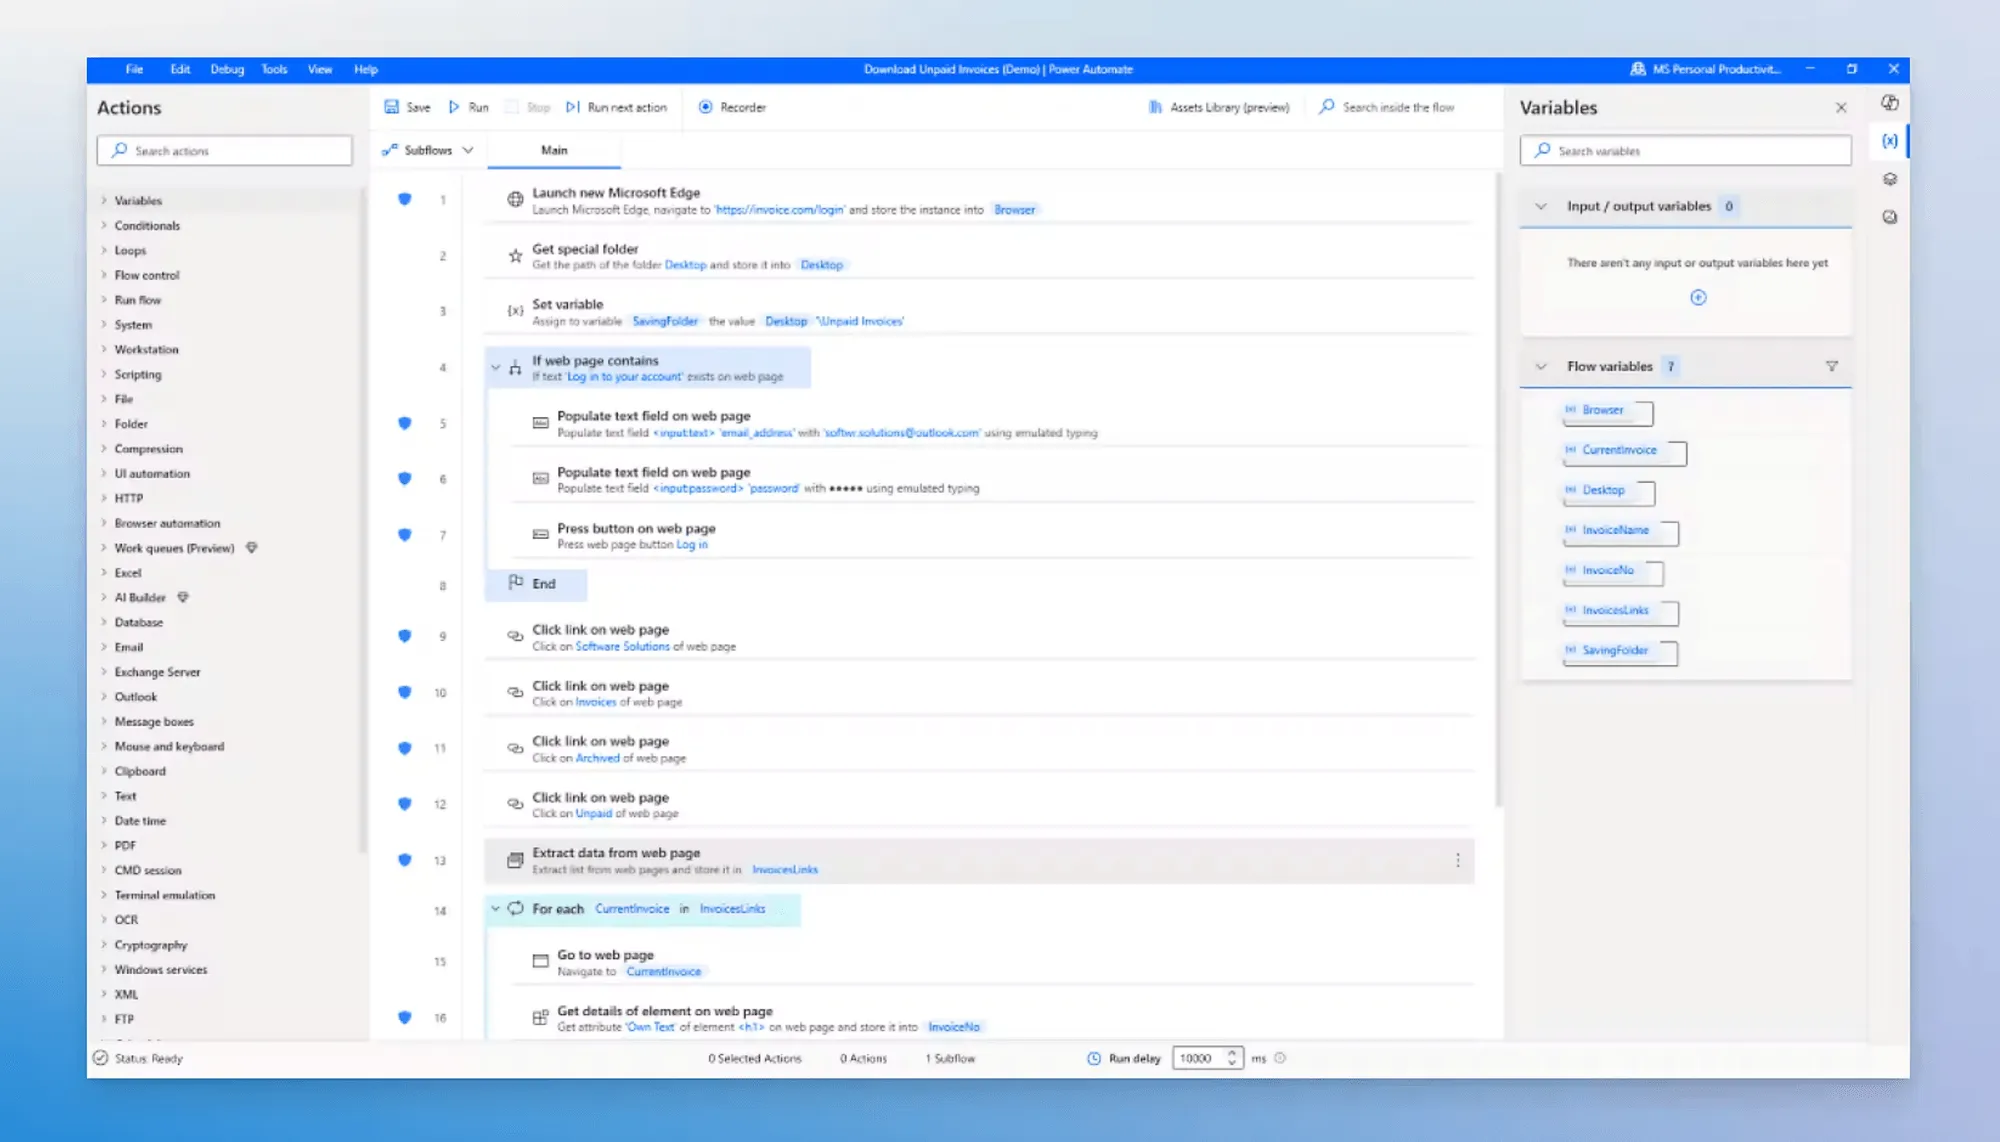Image resolution: width=2000 pixels, height=1142 pixels.
Task: Click the Get details of element action icon
Action: [540, 1018]
